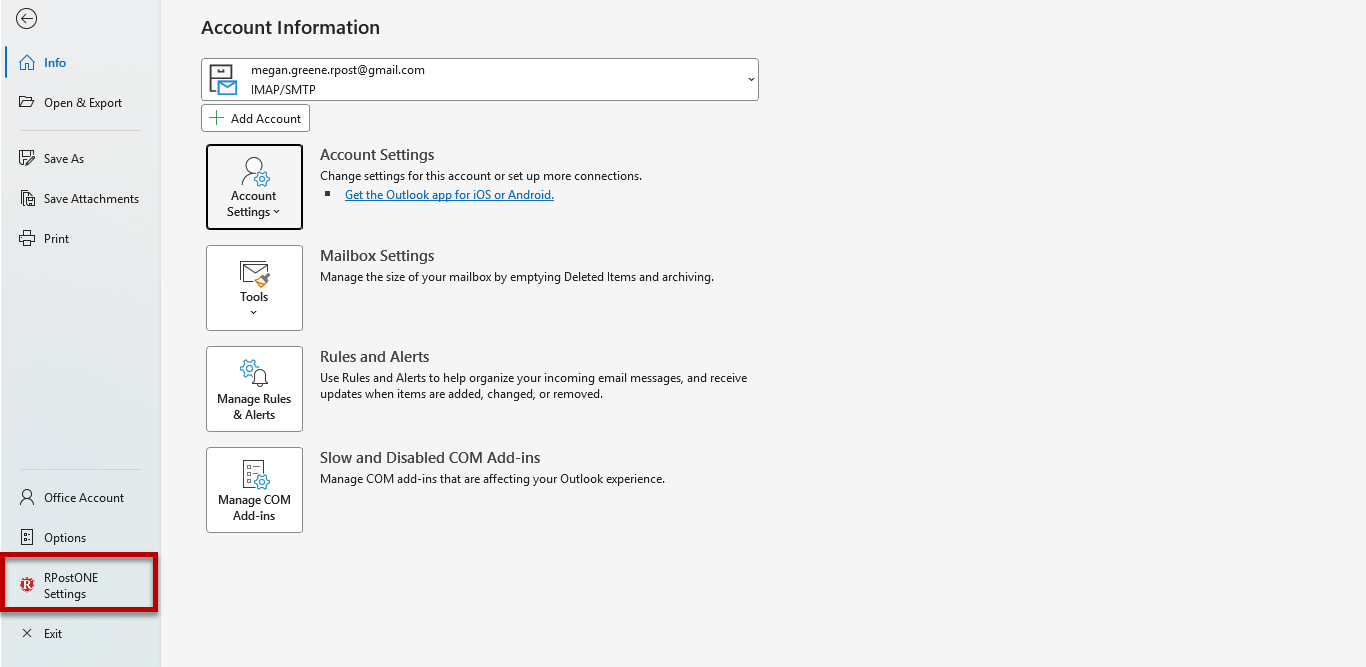Click the Options icon in sidebar
Image resolution: width=1366 pixels, height=667 pixels.
click(x=27, y=538)
